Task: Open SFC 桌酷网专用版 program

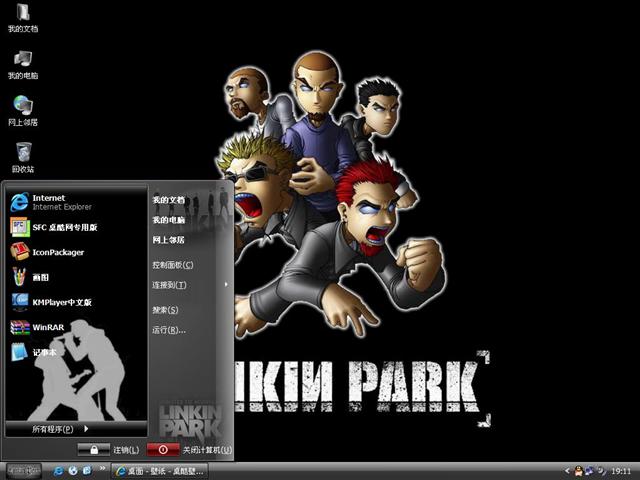Action: point(76,227)
